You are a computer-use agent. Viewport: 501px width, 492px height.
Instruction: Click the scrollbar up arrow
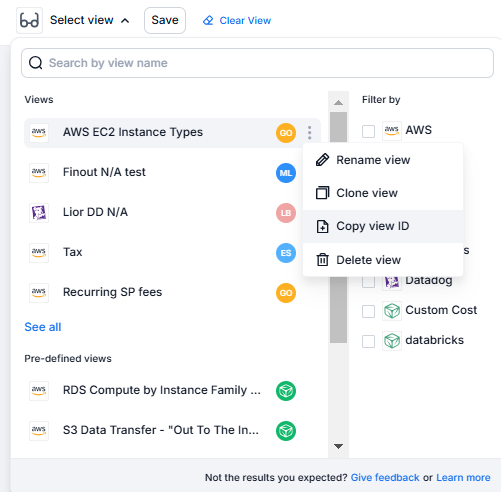(x=338, y=102)
